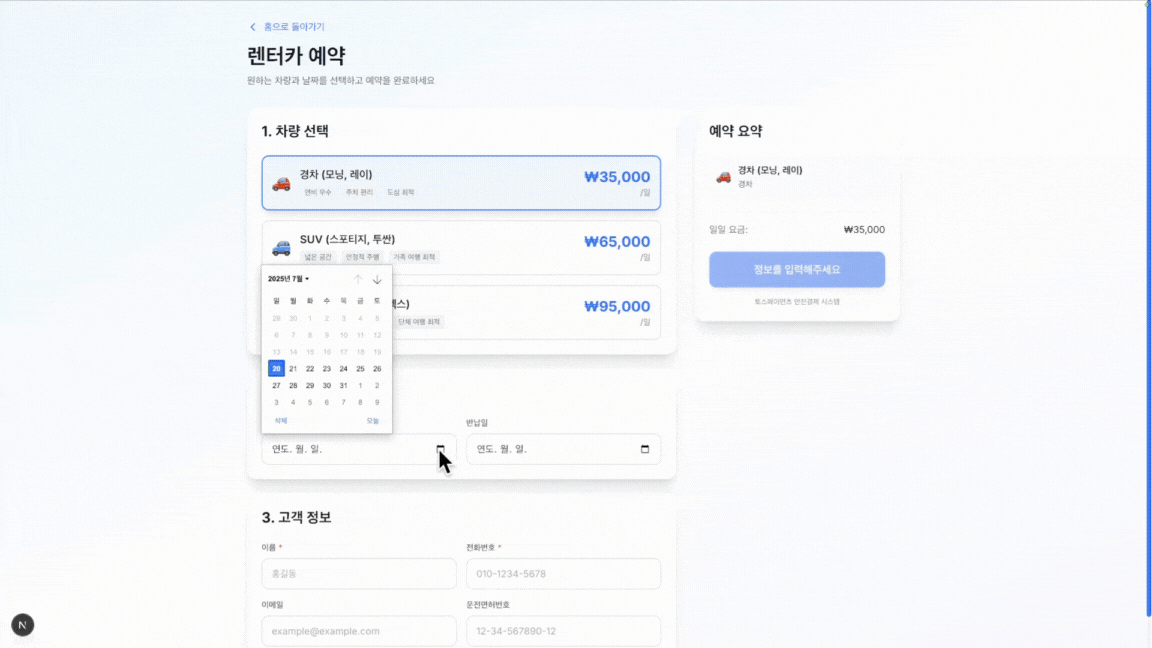Image resolution: width=1152 pixels, height=648 pixels.
Task: Click the disabled date 15 in calendar
Action: pyautogui.click(x=310, y=352)
